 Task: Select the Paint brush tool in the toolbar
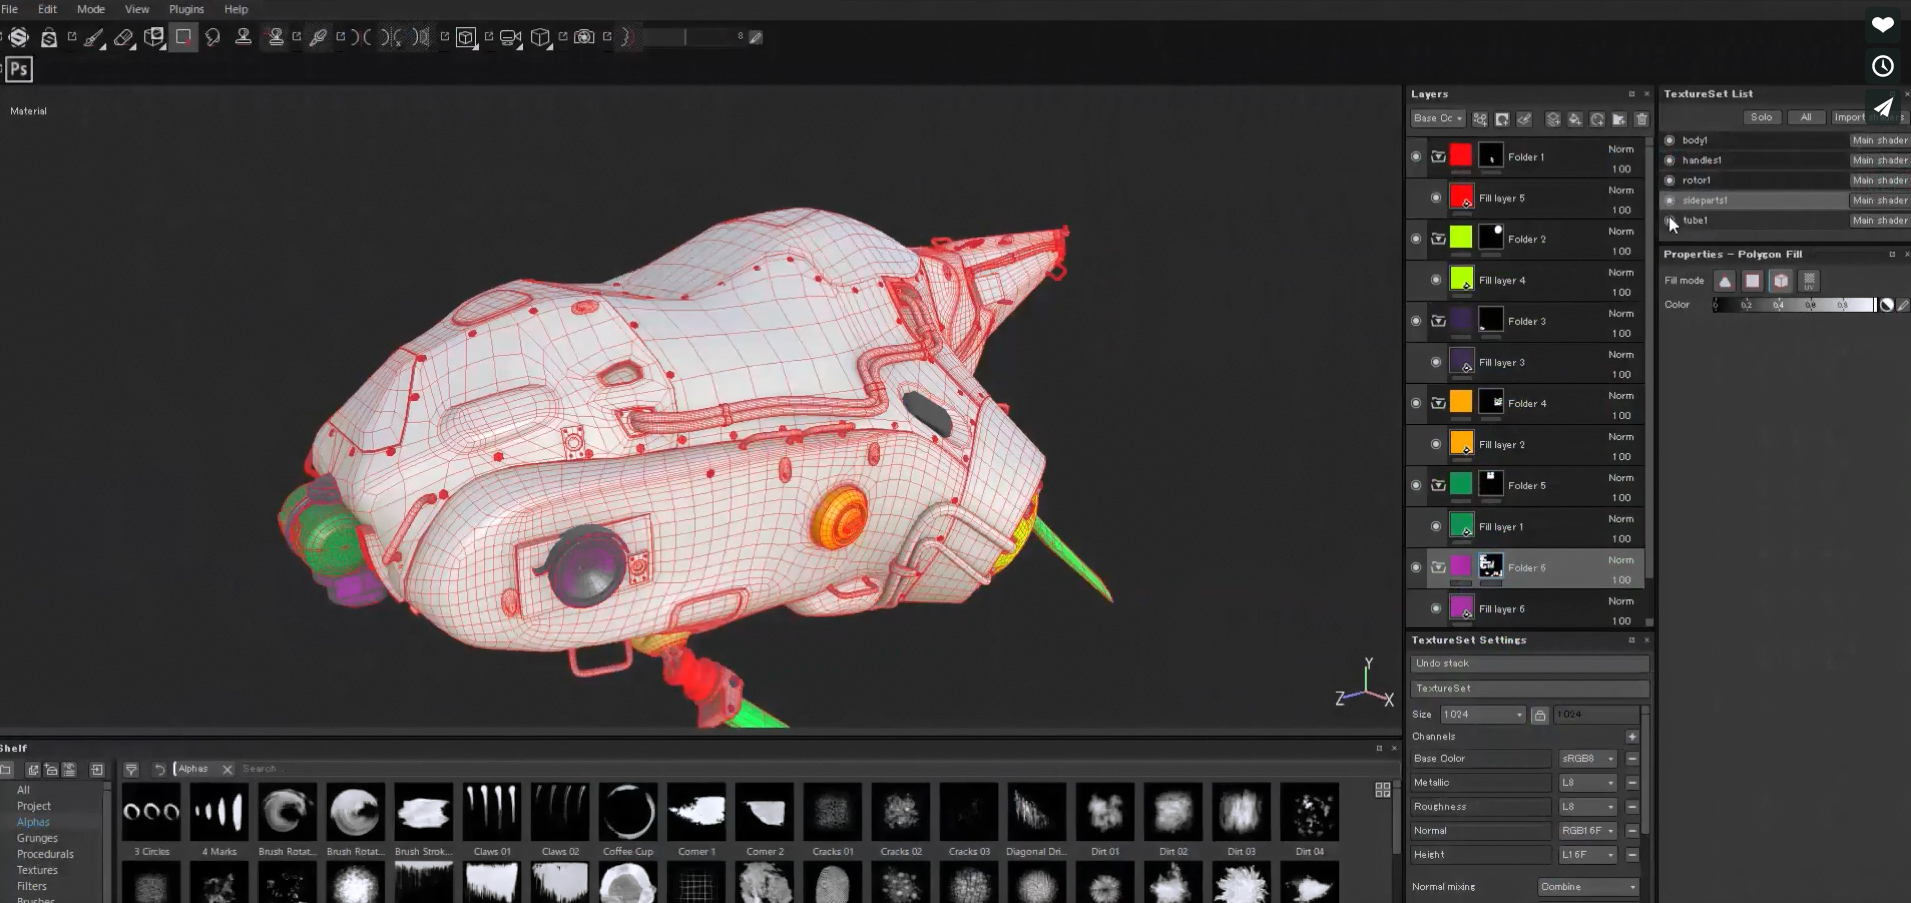(93, 37)
